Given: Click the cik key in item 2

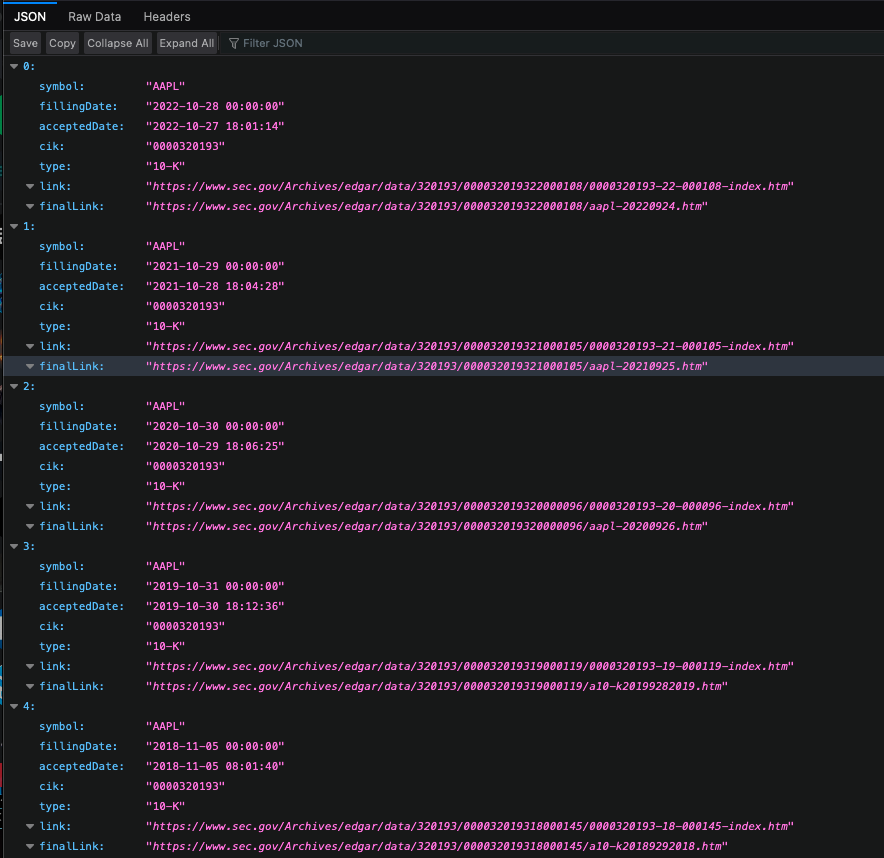Looking at the screenshot, I should point(51,467).
